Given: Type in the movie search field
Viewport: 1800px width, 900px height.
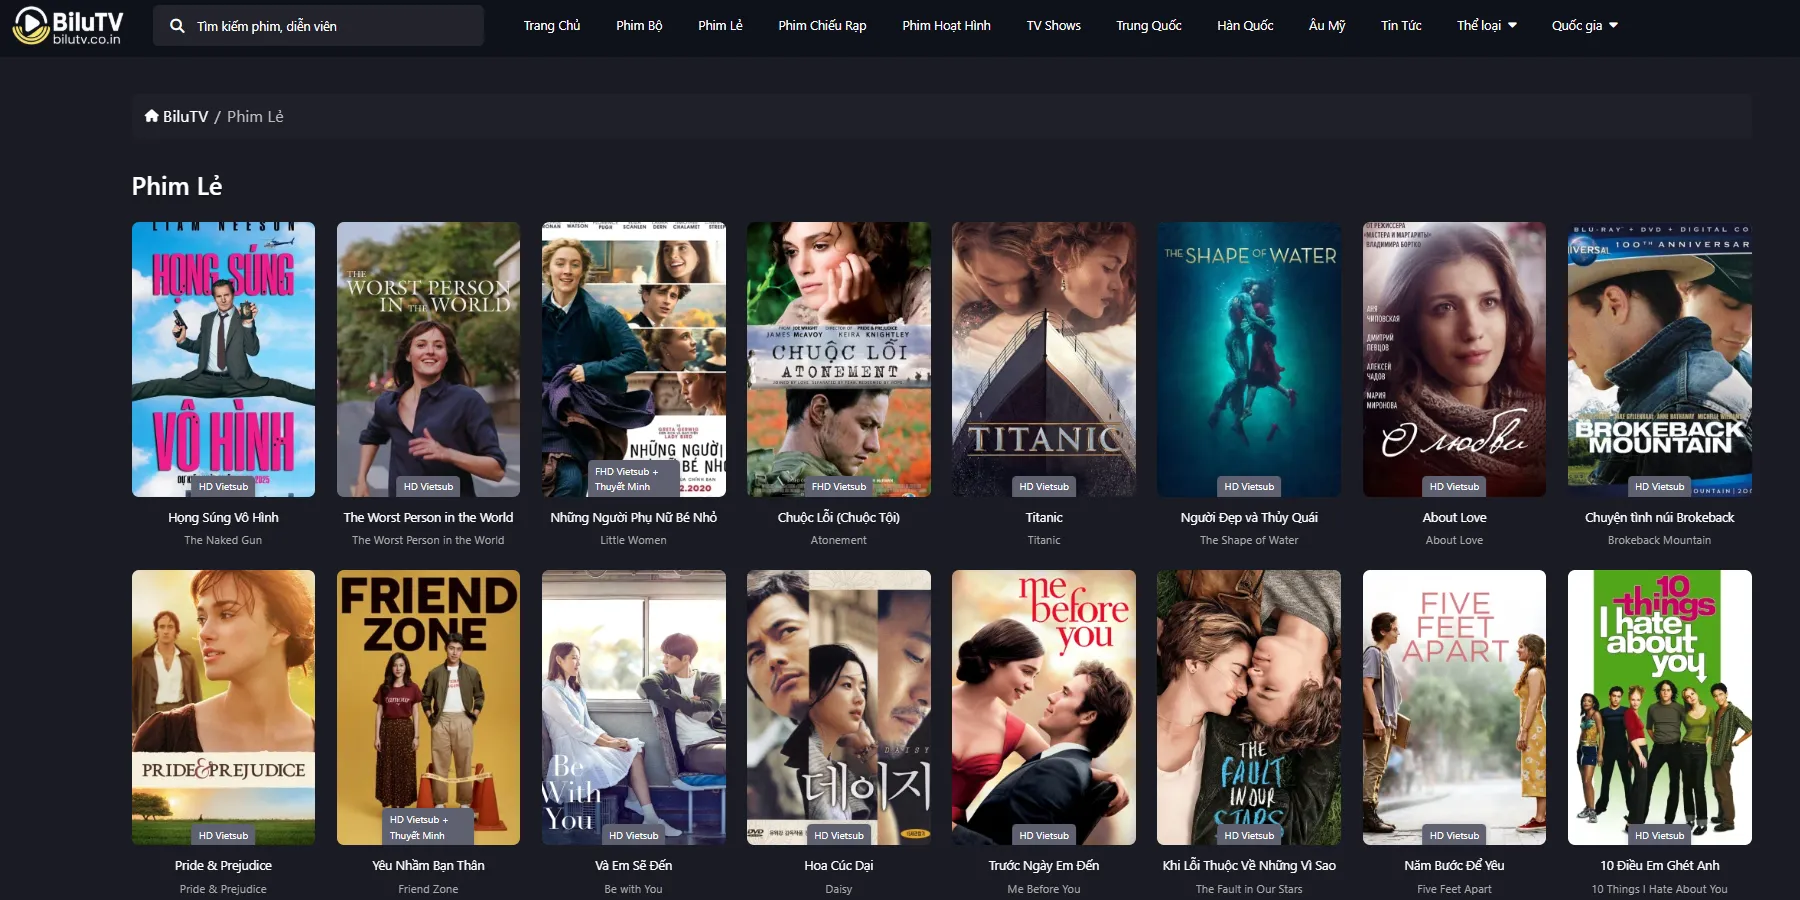Looking at the screenshot, I should (x=330, y=26).
